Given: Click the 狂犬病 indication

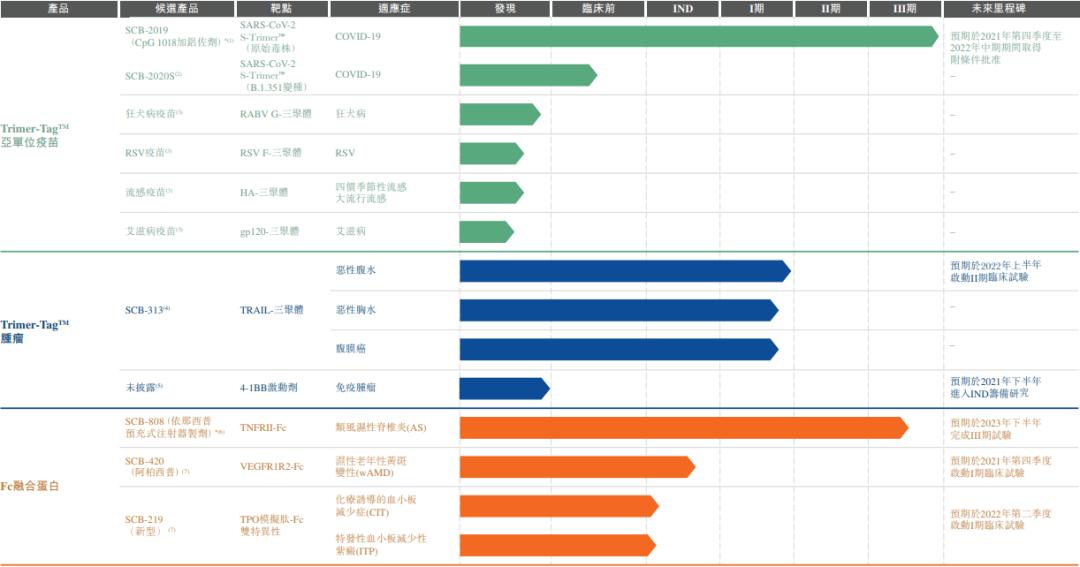Looking at the screenshot, I should [351, 114].
